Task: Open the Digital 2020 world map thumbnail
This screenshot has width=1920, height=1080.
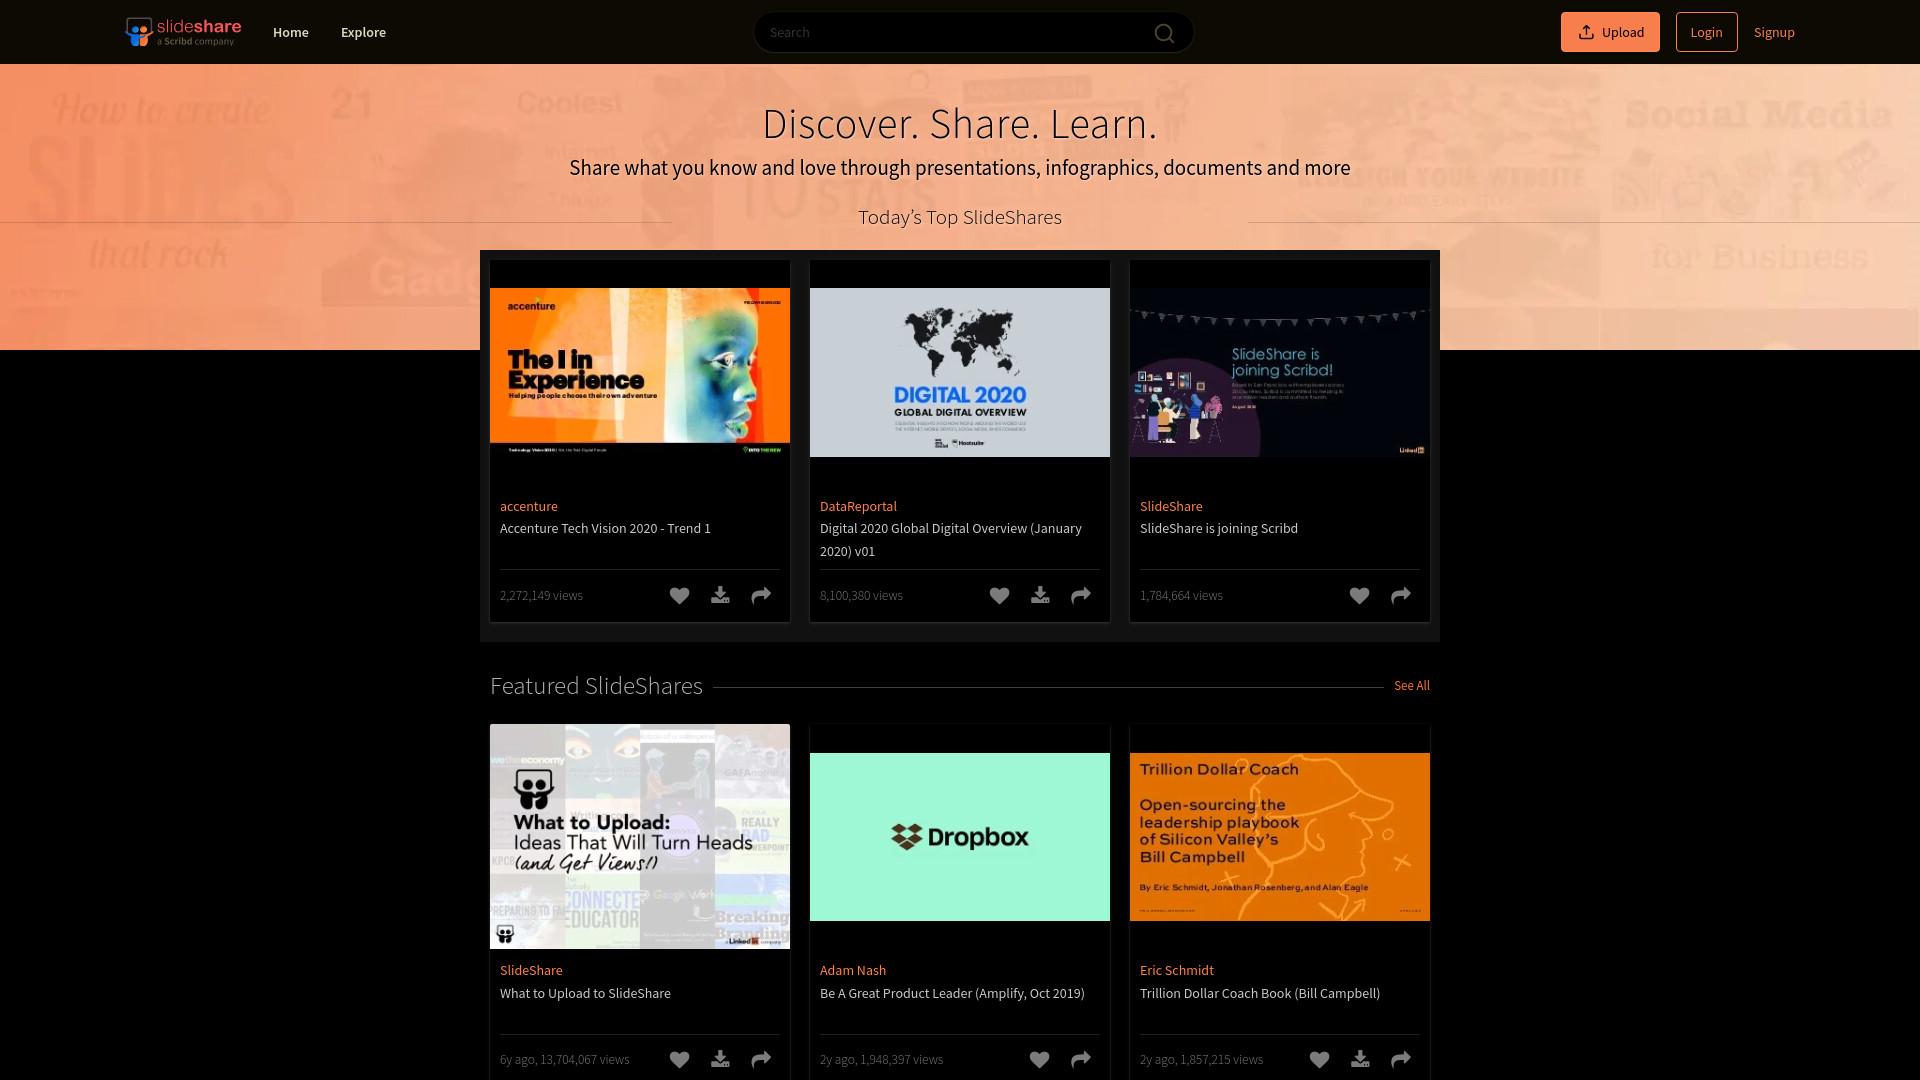Action: tap(960, 373)
